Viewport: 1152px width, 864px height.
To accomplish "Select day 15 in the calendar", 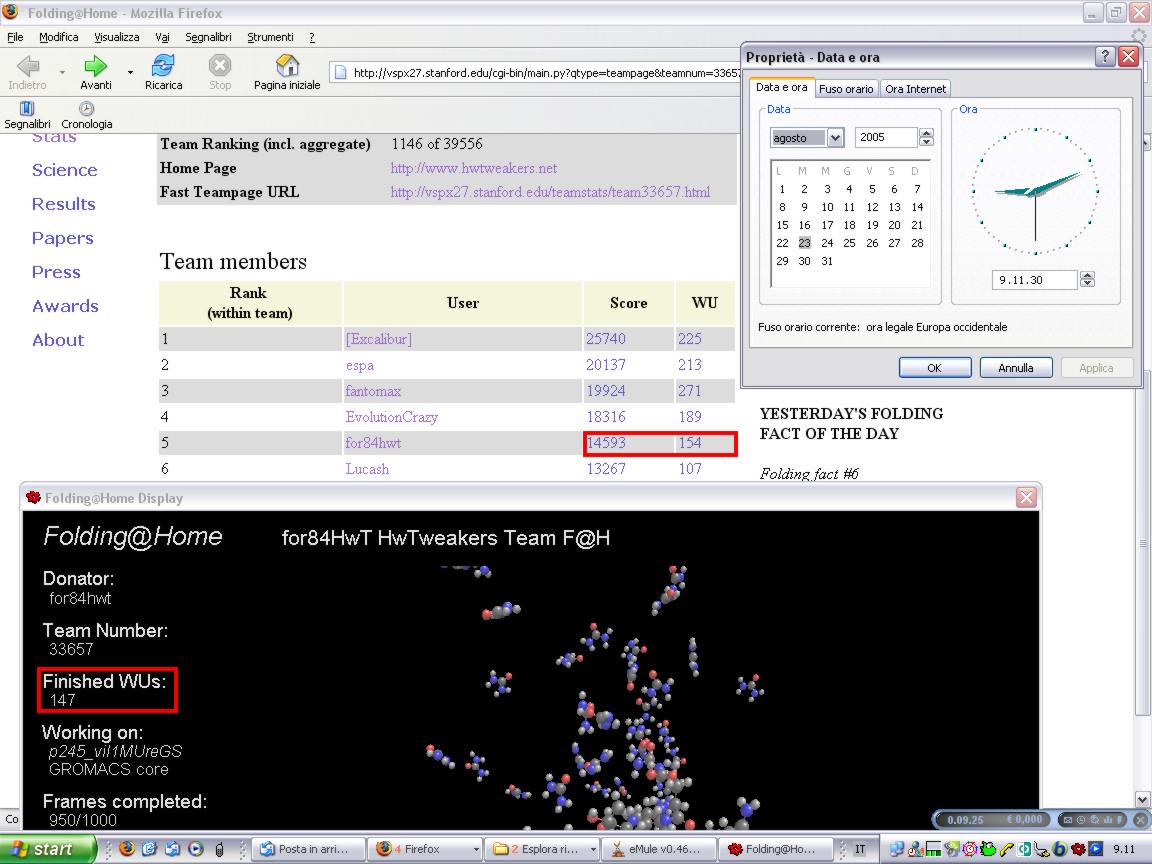I will 782,225.
